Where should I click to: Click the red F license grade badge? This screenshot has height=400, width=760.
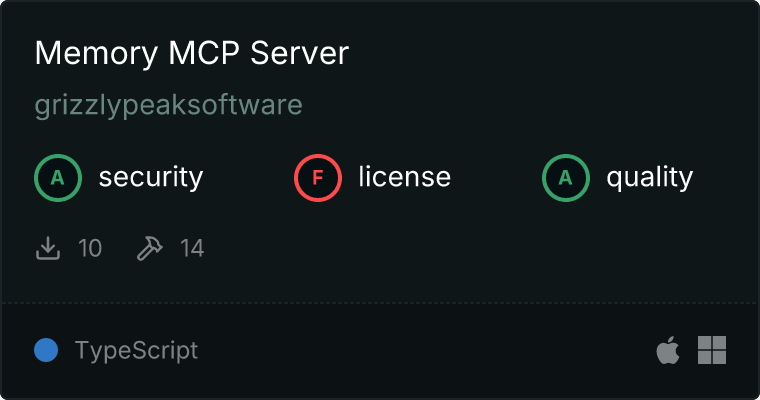[x=318, y=178]
